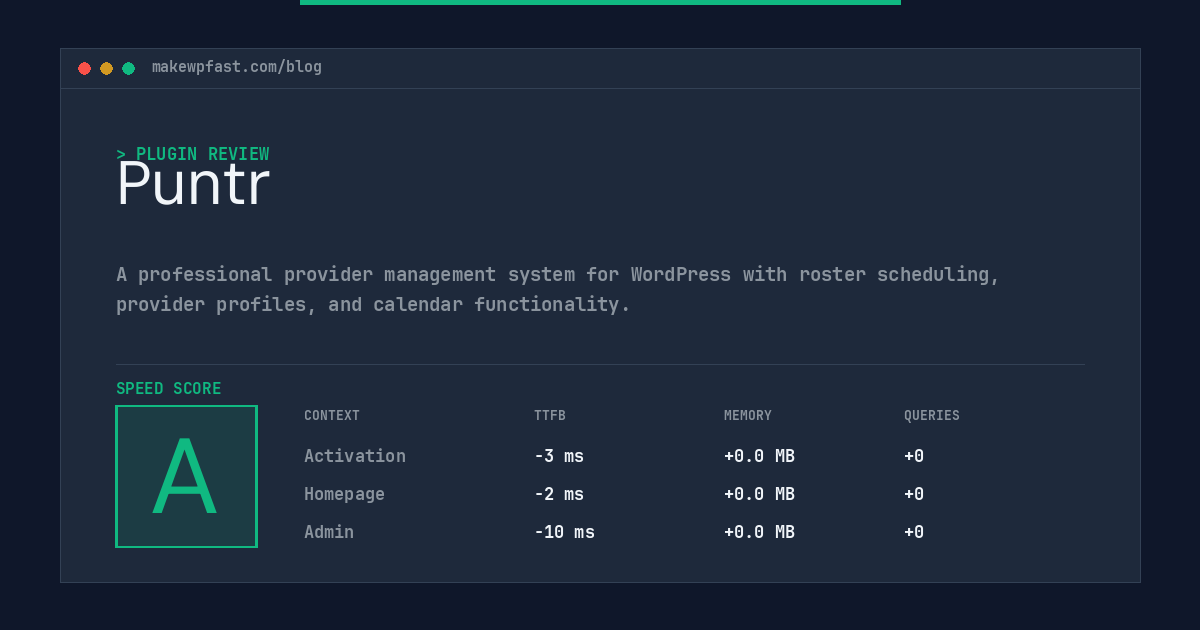The height and width of the screenshot is (630, 1200).
Task: Click the Activation memory value +0.0 MB
Action: click(x=759, y=456)
